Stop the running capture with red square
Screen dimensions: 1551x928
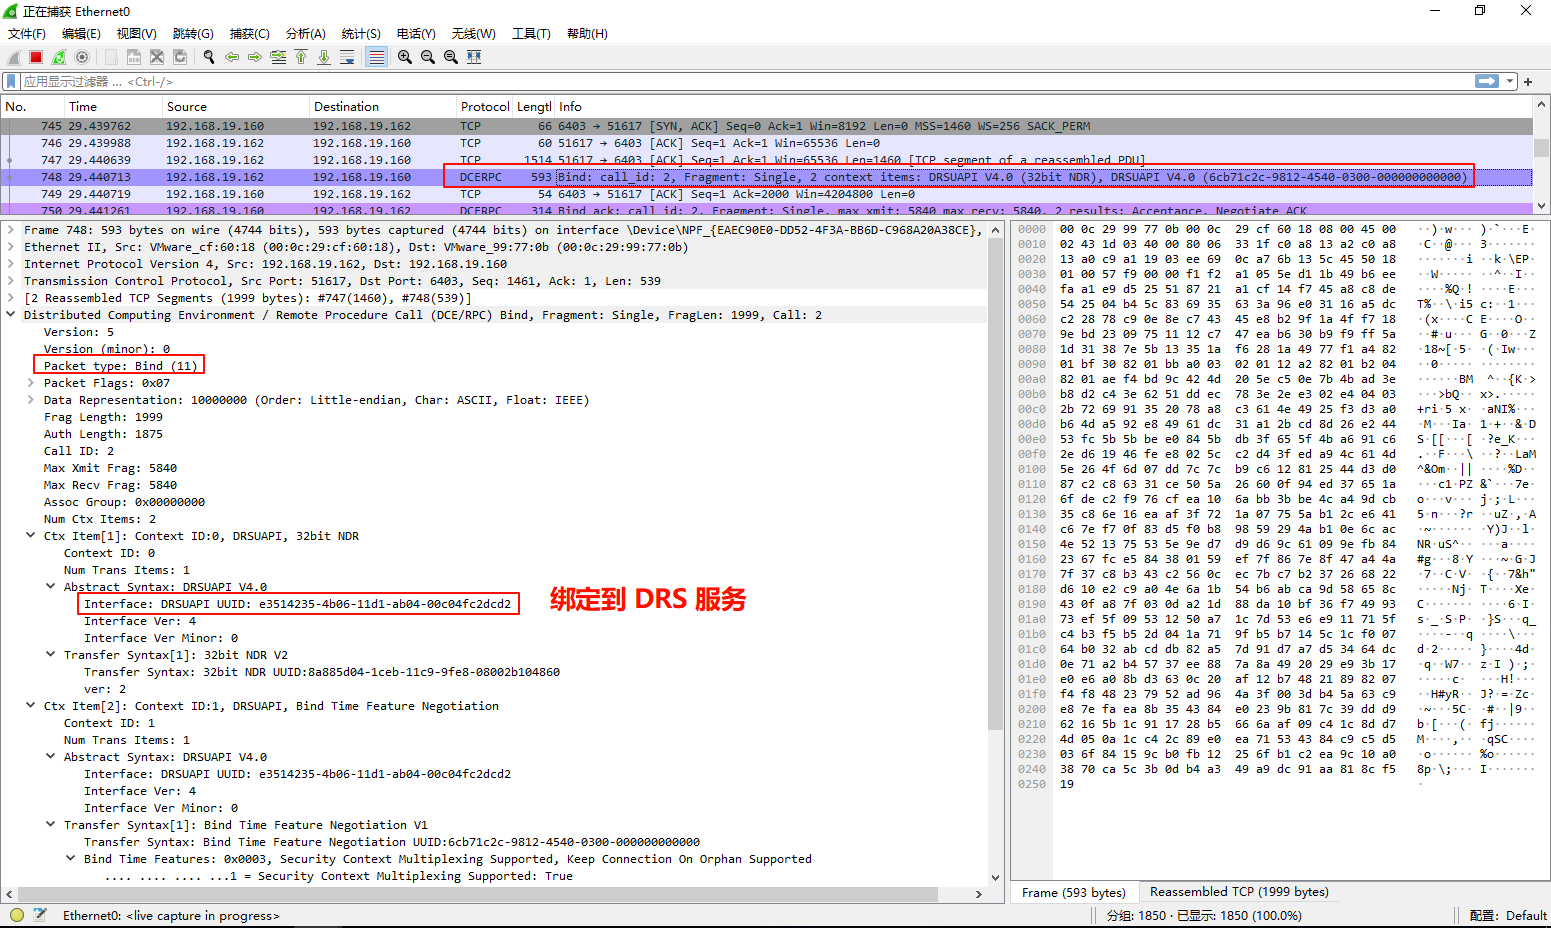click(36, 57)
